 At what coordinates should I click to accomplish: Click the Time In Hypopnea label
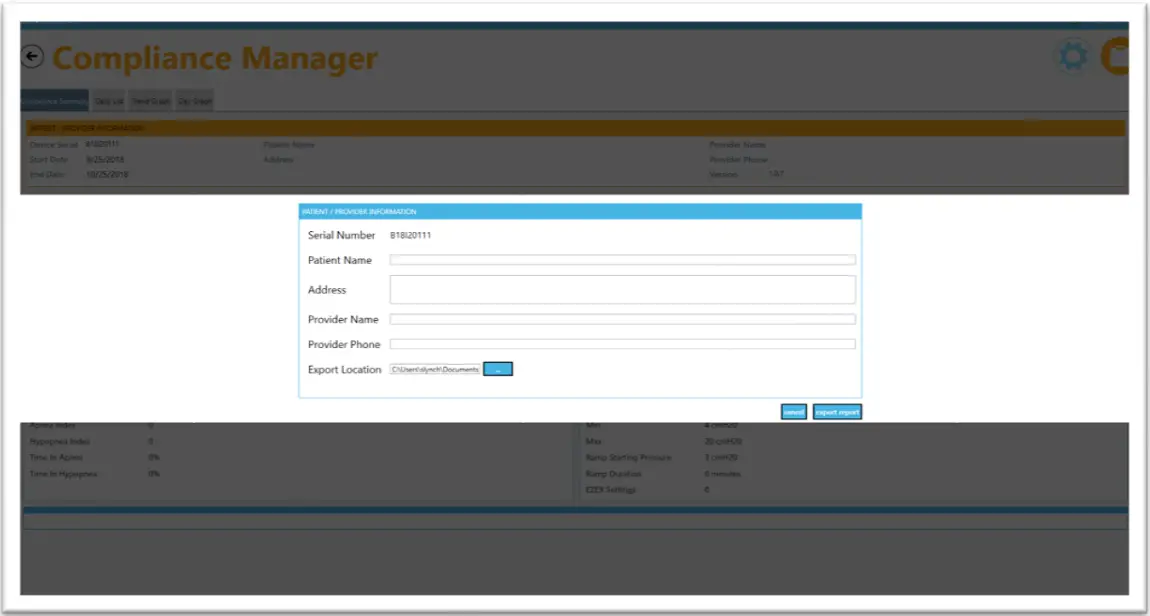[x=64, y=474]
